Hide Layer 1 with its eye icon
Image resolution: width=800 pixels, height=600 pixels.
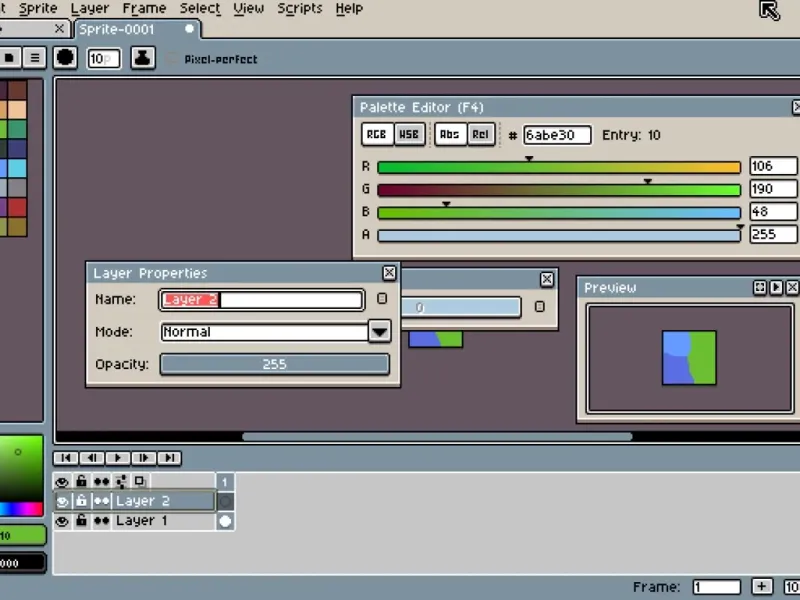tap(62, 521)
